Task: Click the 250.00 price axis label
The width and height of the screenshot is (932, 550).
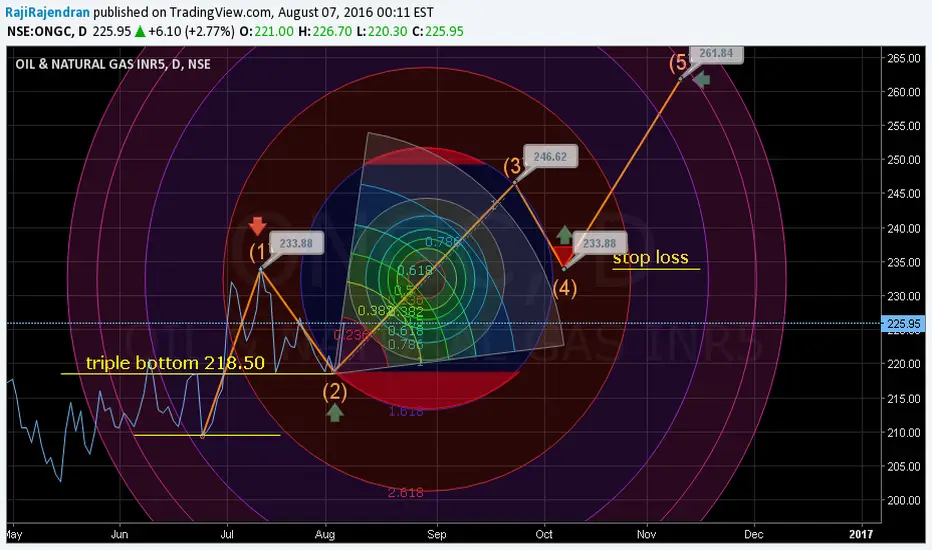Action: click(903, 160)
